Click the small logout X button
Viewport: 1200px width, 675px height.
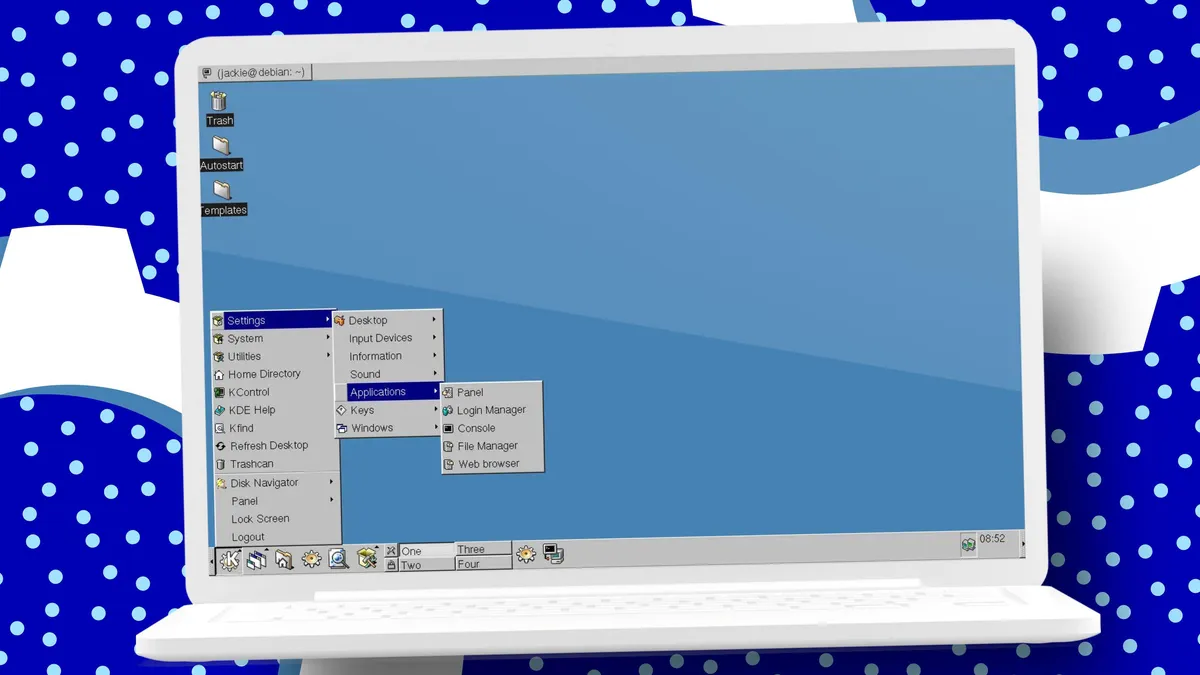391,551
